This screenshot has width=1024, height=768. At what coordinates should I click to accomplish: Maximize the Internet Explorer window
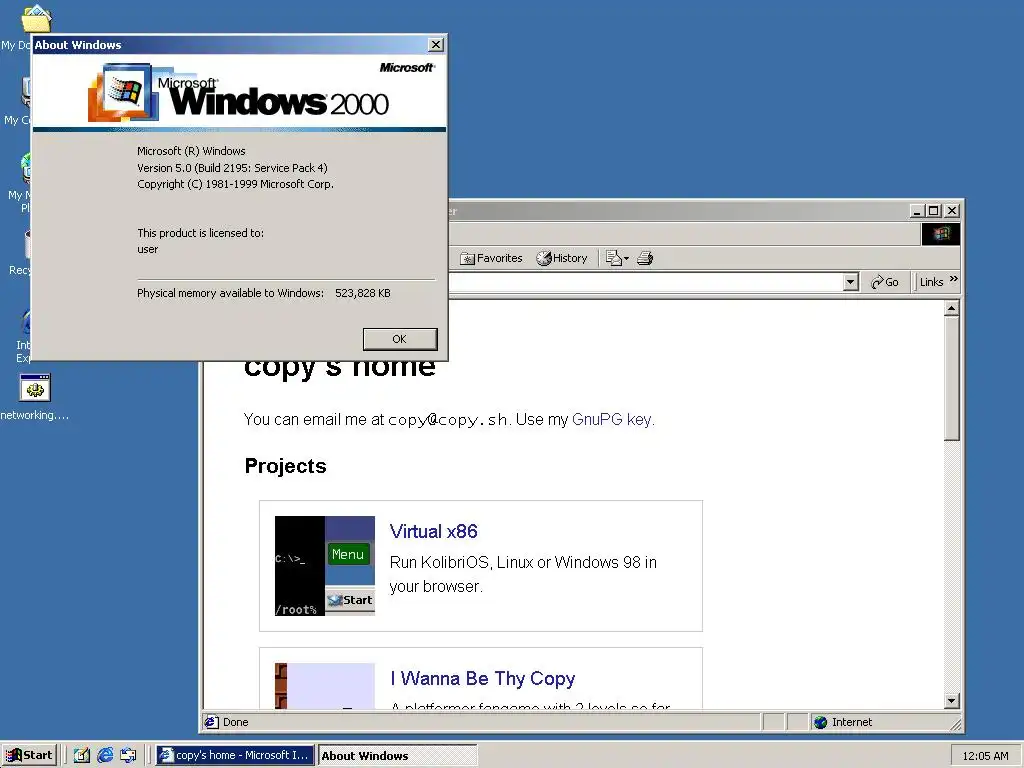tap(934, 210)
